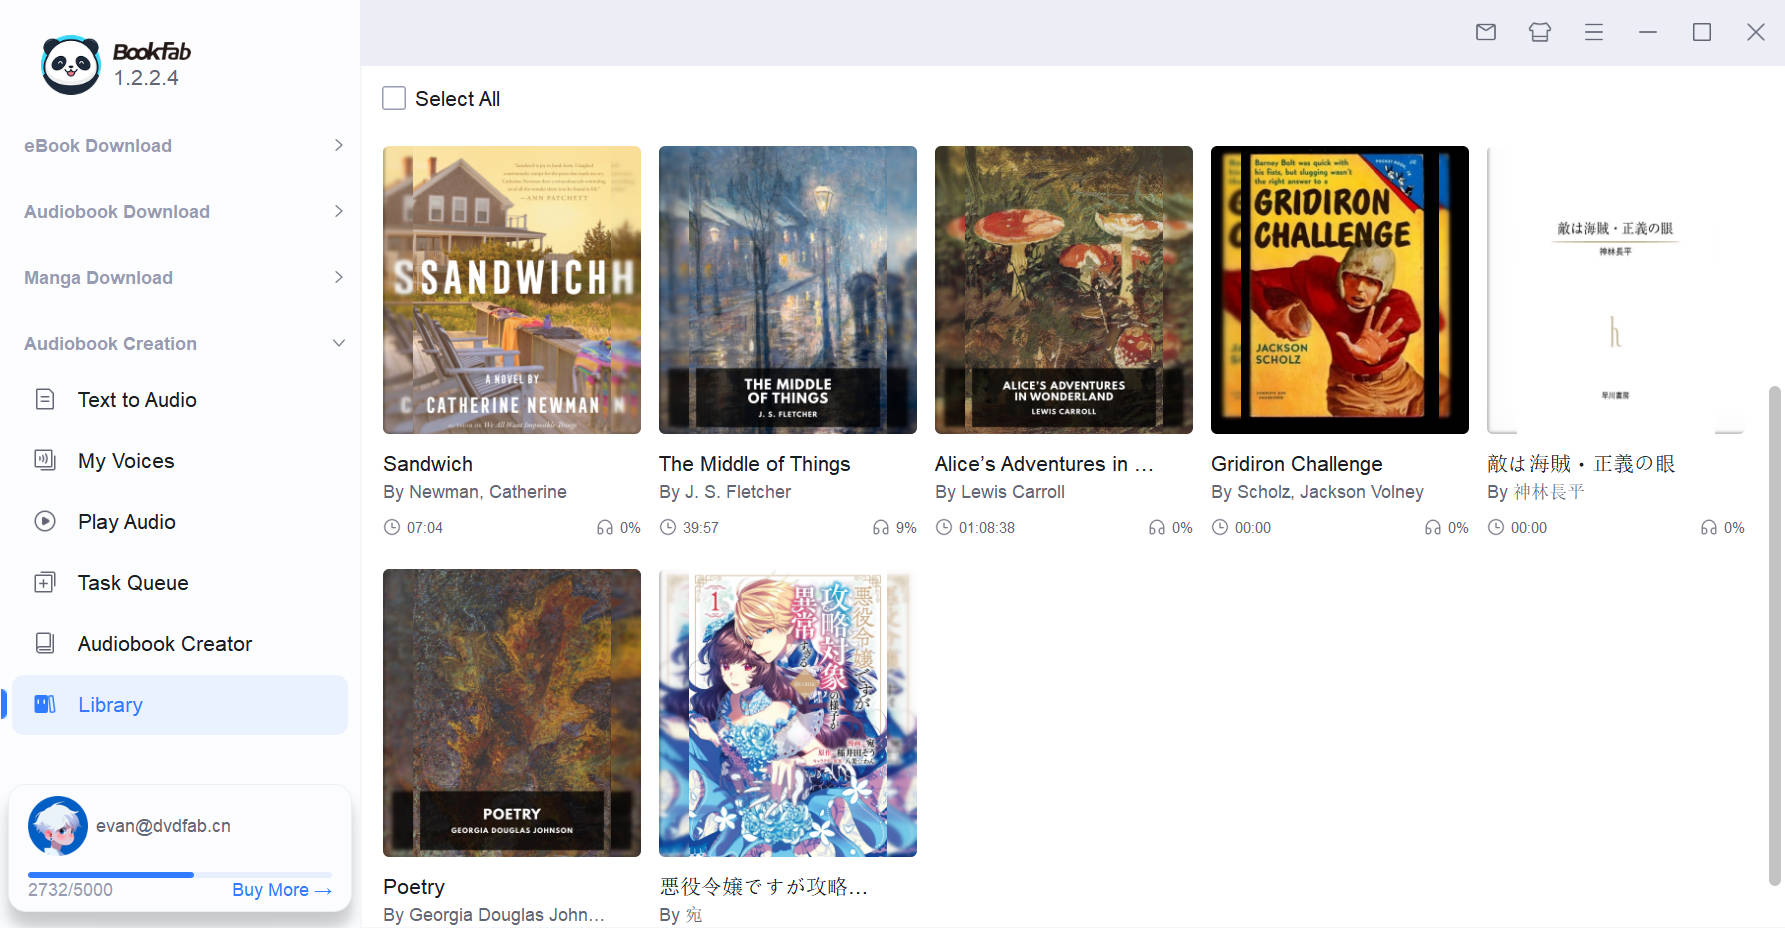Screen dimensions: 1785x928
Task: Open the Library section
Action: pyautogui.click(x=110, y=704)
